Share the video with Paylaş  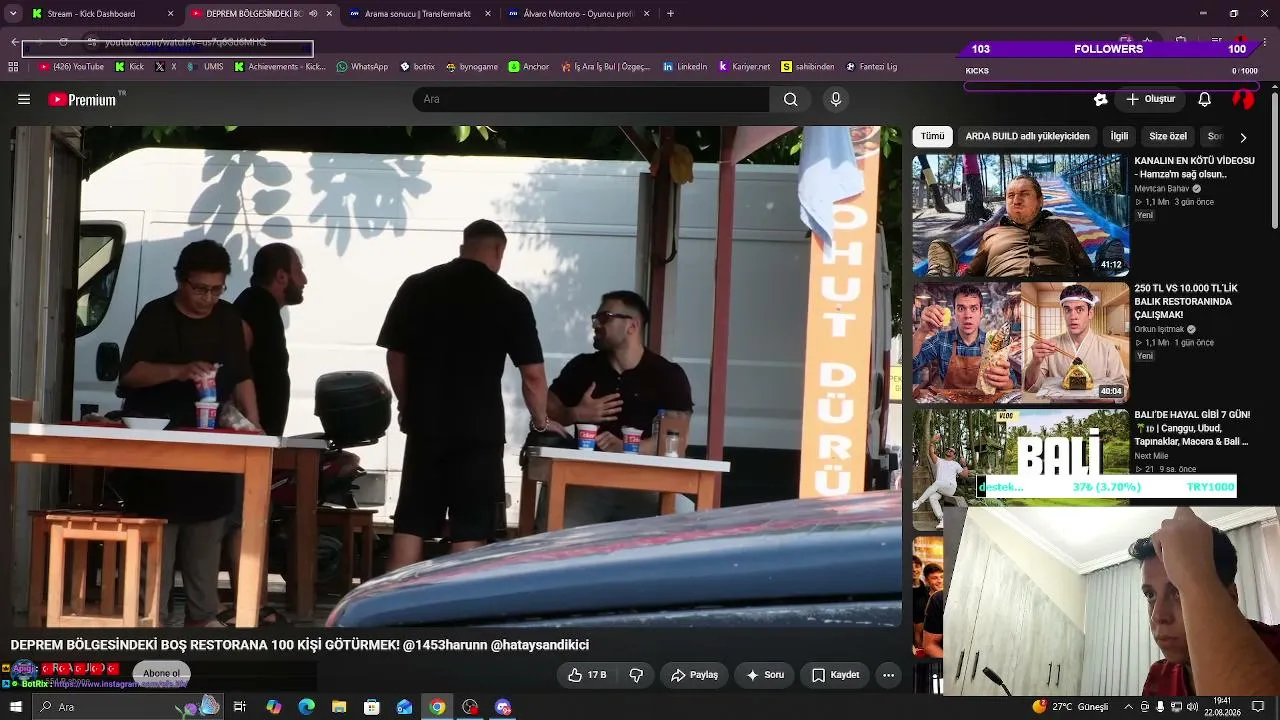695,675
